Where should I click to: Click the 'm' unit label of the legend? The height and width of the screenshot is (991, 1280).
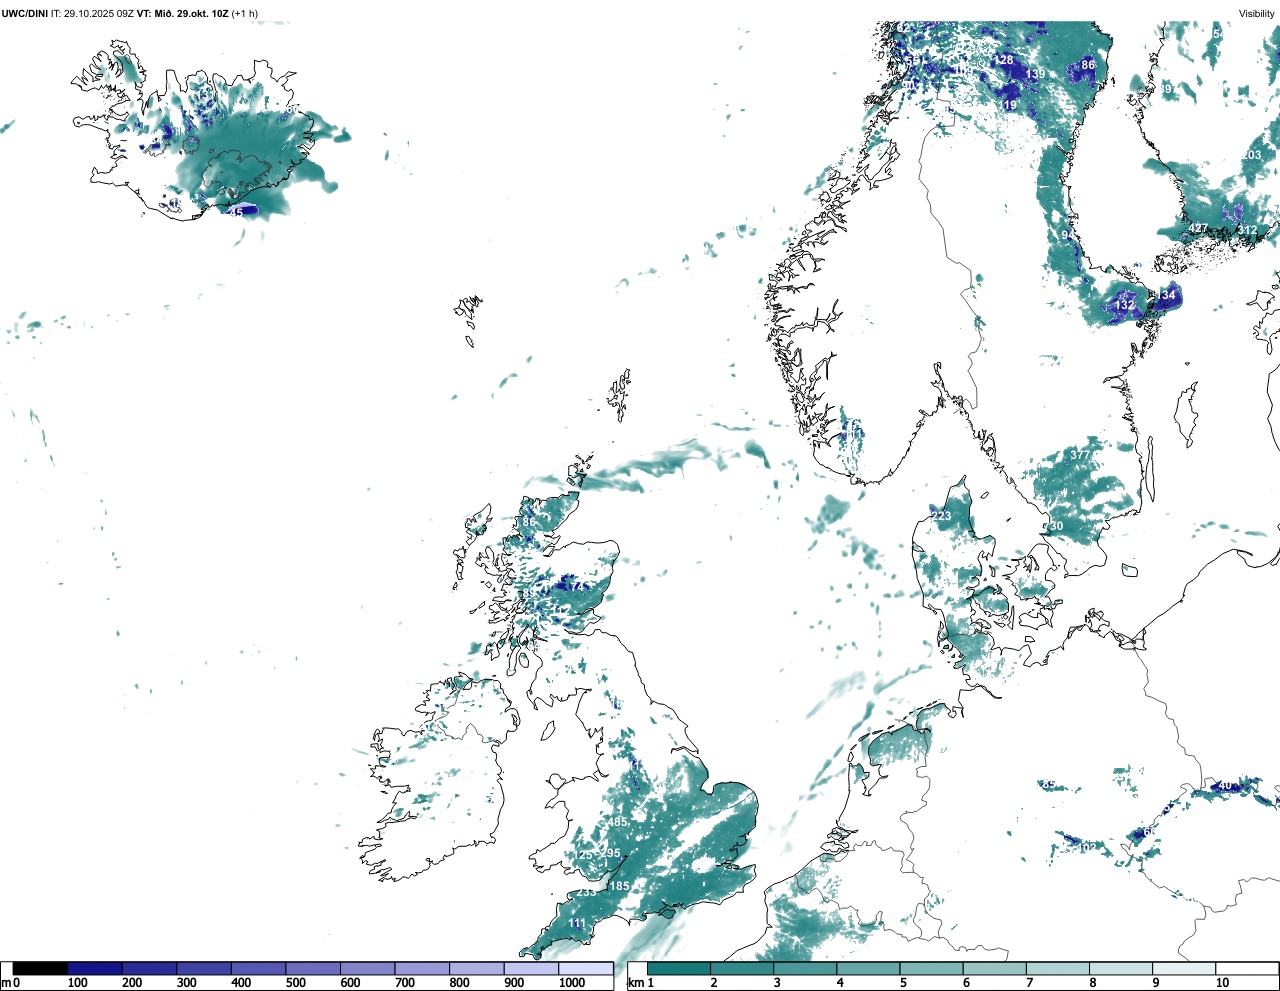pyautogui.click(x=5, y=983)
